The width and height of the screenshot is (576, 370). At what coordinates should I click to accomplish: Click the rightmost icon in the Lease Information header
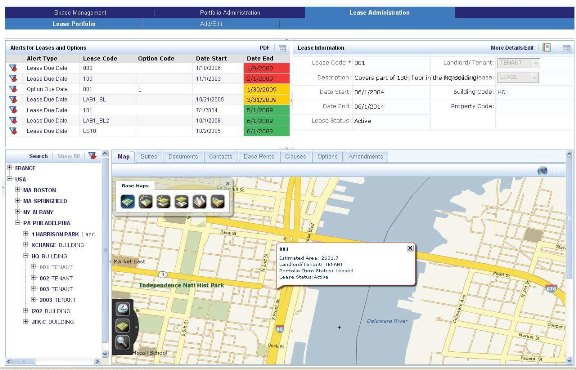tap(566, 48)
